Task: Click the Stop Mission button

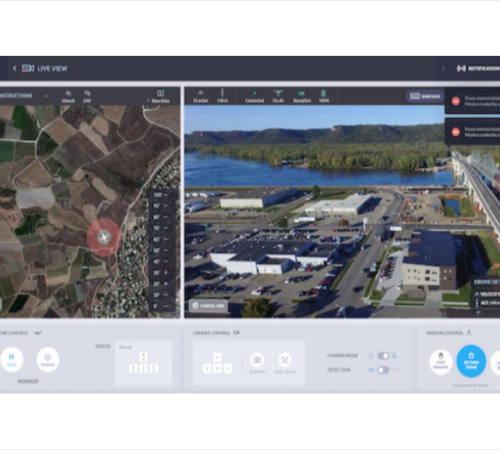Action: coord(441,362)
